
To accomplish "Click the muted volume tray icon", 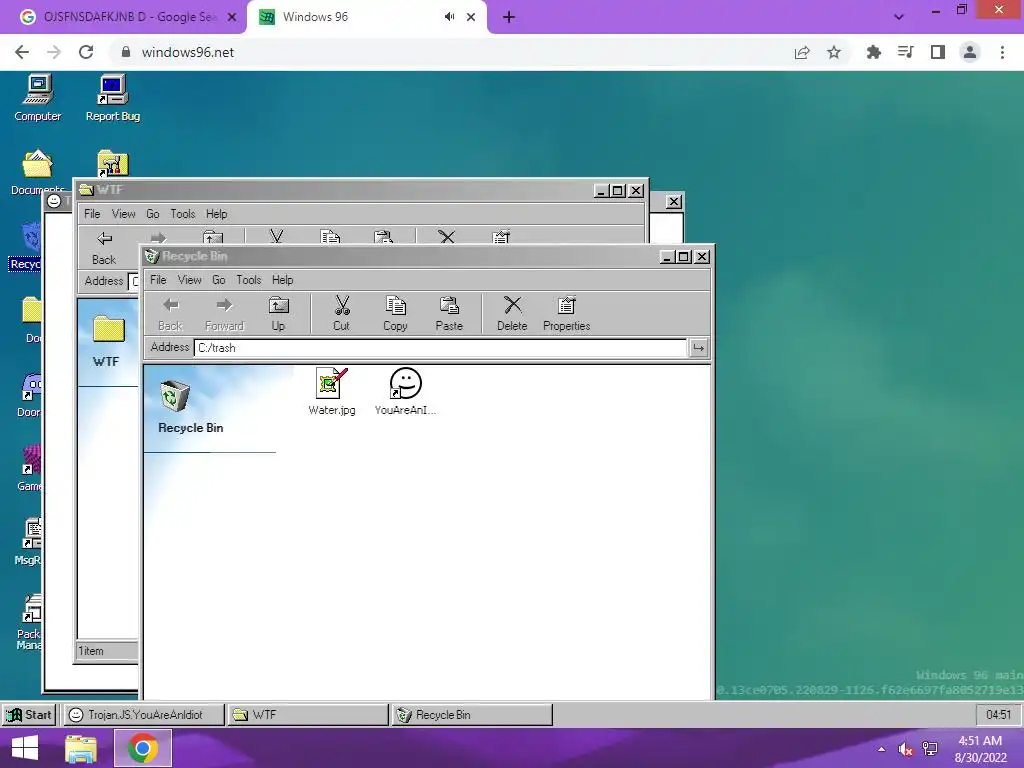I will pyautogui.click(x=905, y=749).
